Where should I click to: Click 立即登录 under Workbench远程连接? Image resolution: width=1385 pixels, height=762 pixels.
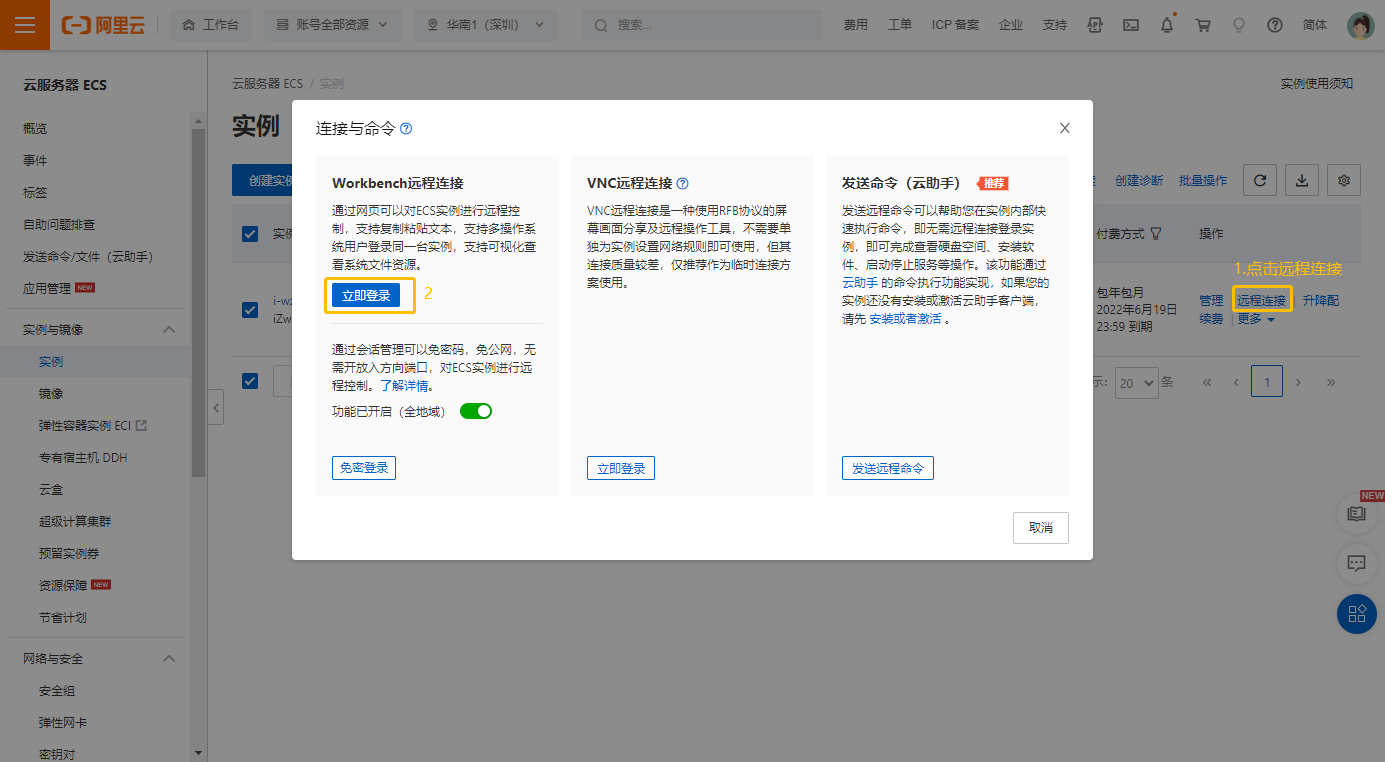pyautogui.click(x=366, y=295)
